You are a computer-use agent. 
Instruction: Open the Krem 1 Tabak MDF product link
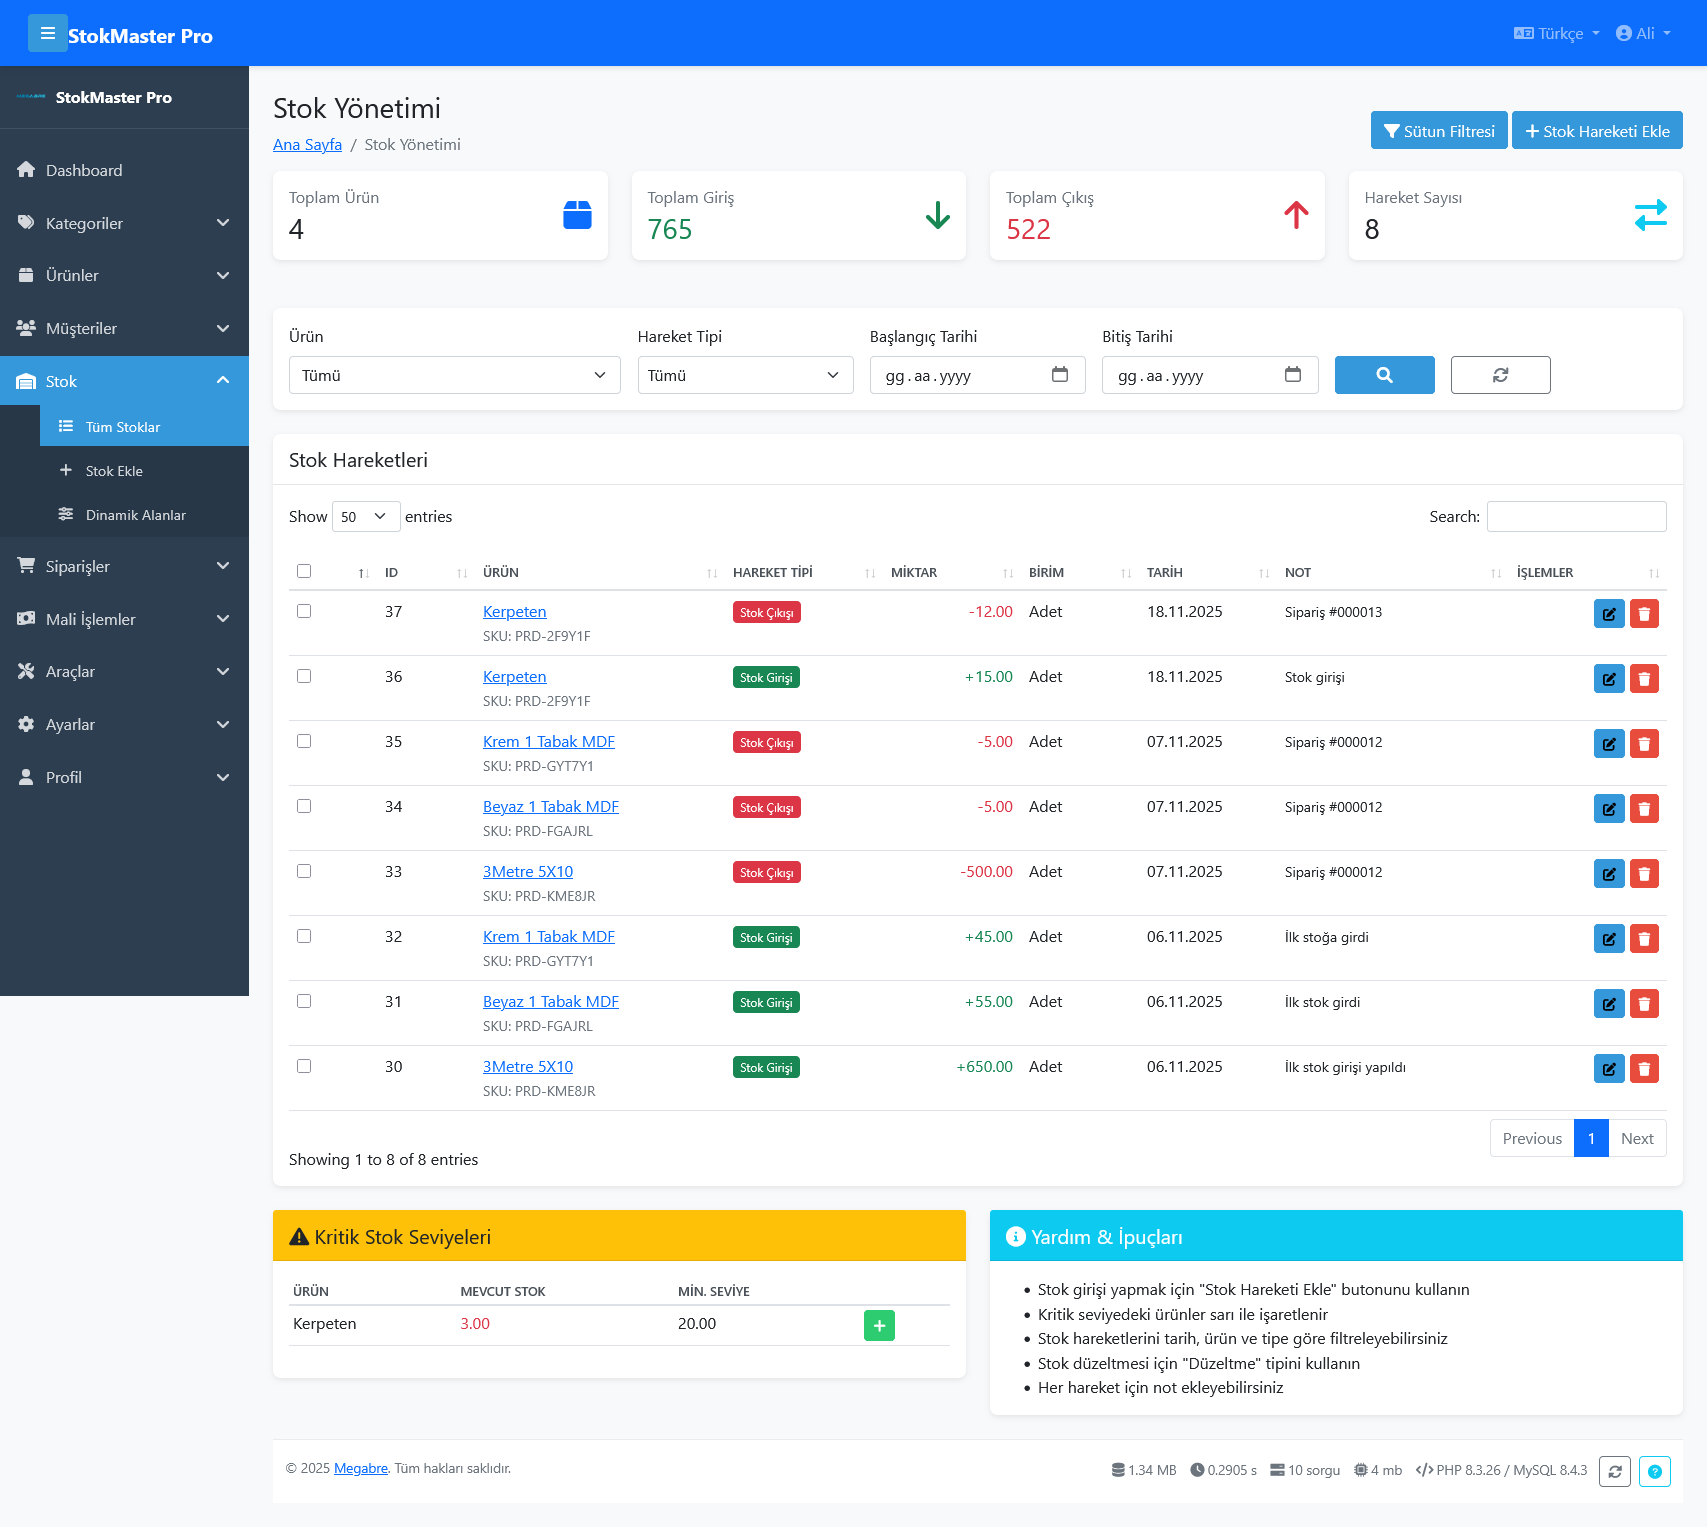[548, 741]
